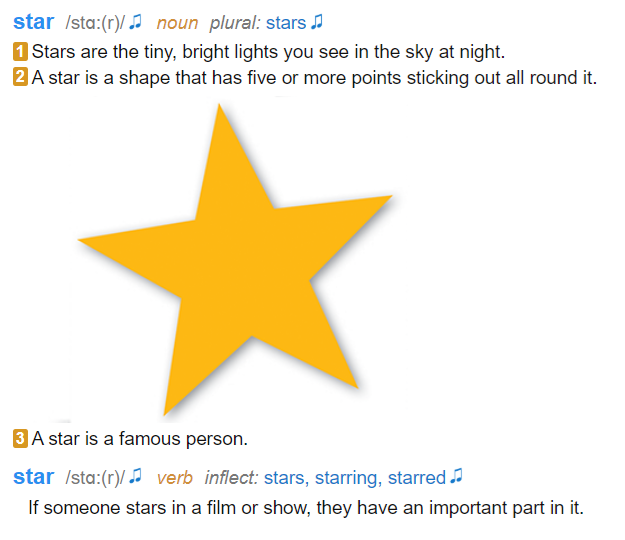The height and width of the screenshot is (540, 625).
Task: Click the orange verb part-of-speech label
Action: pyautogui.click(x=175, y=478)
